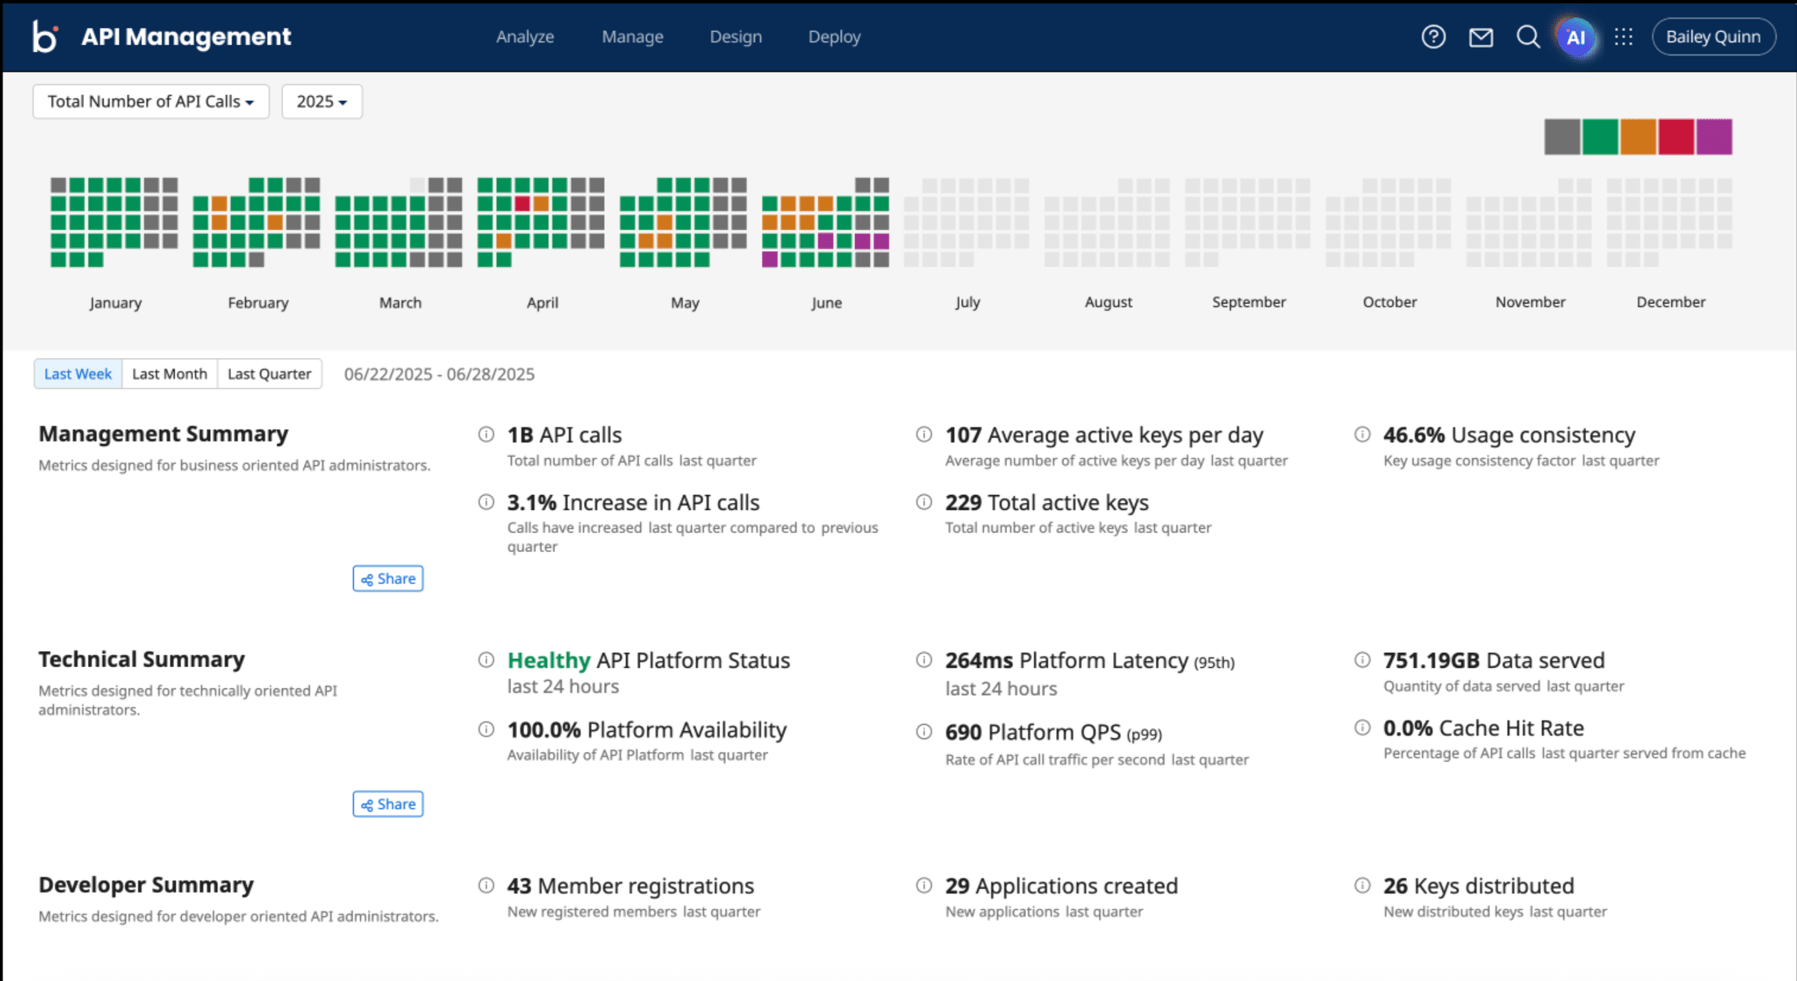The width and height of the screenshot is (1797, 981).
Task: Show info for 264ms Platform Latency
Action: (x=924, y=660)
